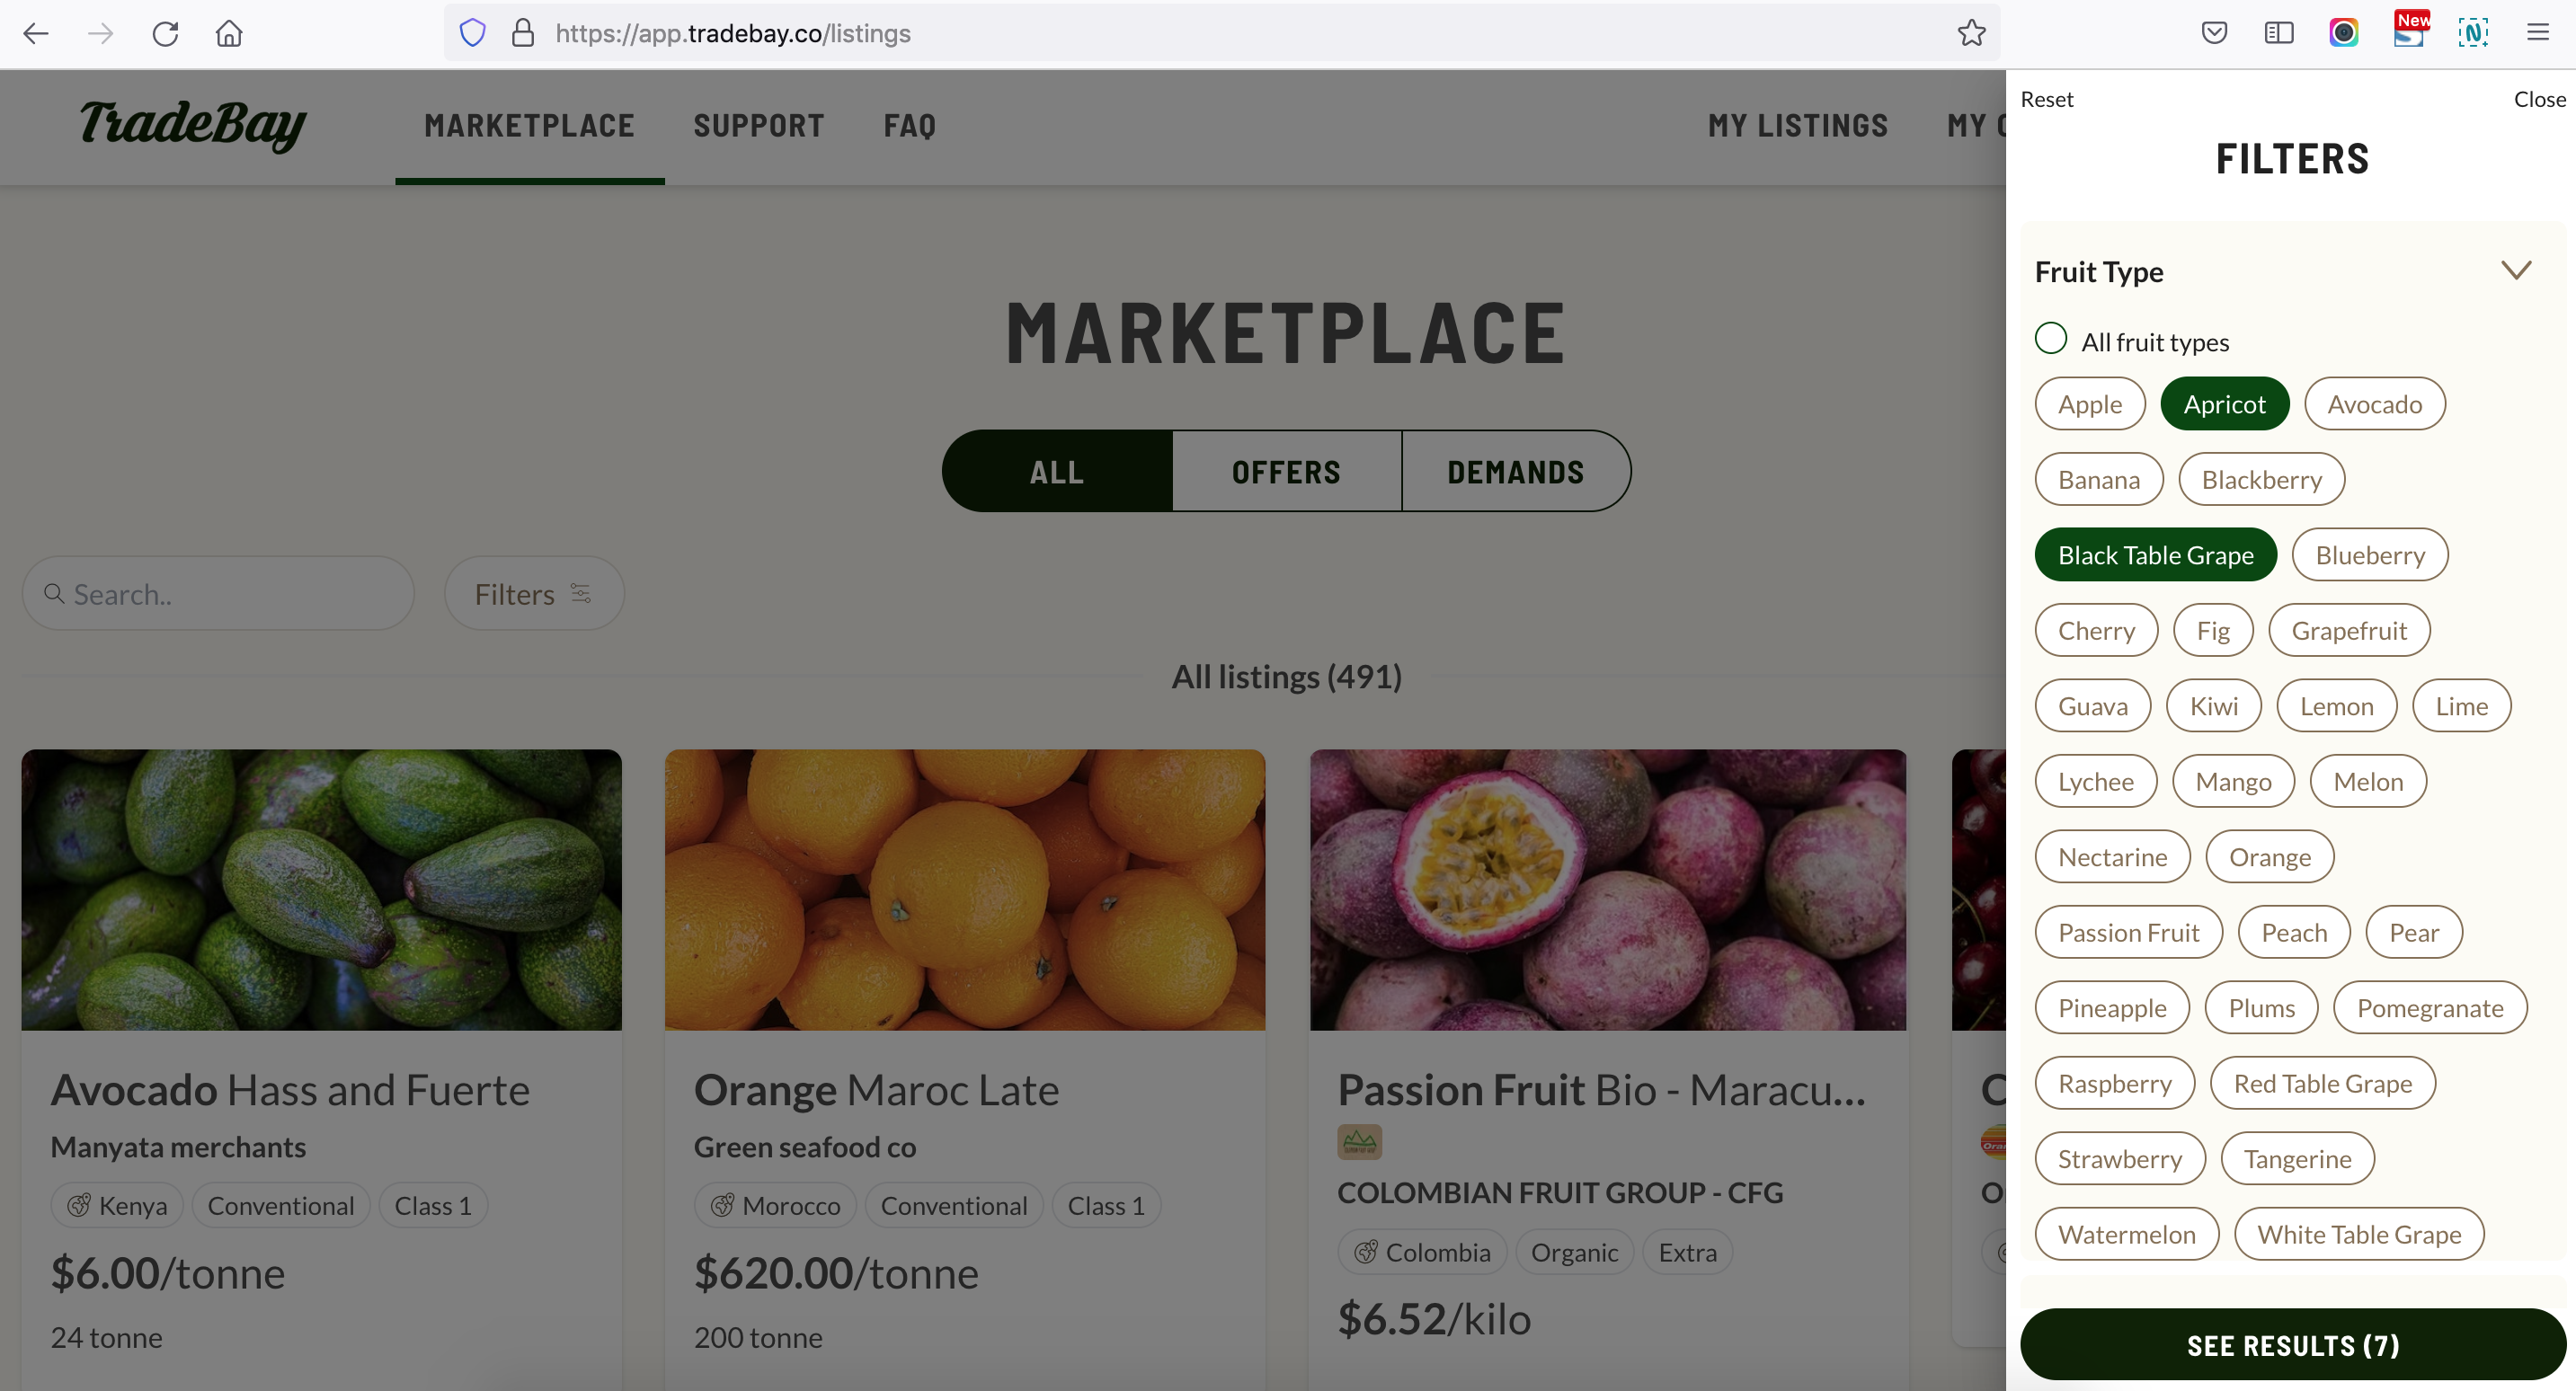
Task: Click the browser reload icon
Action: (165, 34)
